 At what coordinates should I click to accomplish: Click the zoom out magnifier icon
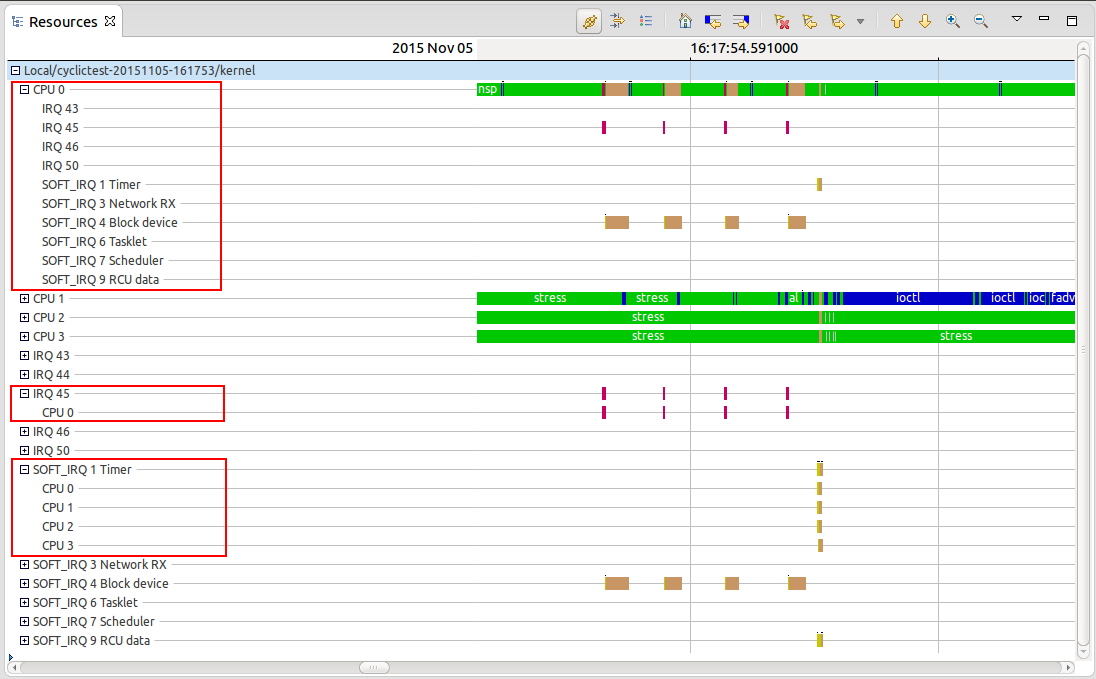pos(981,21)
